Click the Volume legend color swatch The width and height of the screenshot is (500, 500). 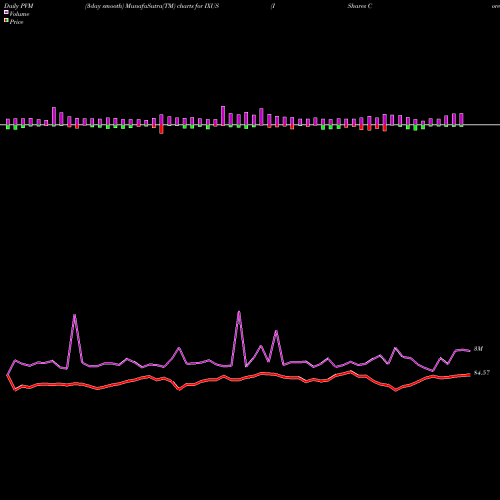pyautogui.click(x=6, y=12)
